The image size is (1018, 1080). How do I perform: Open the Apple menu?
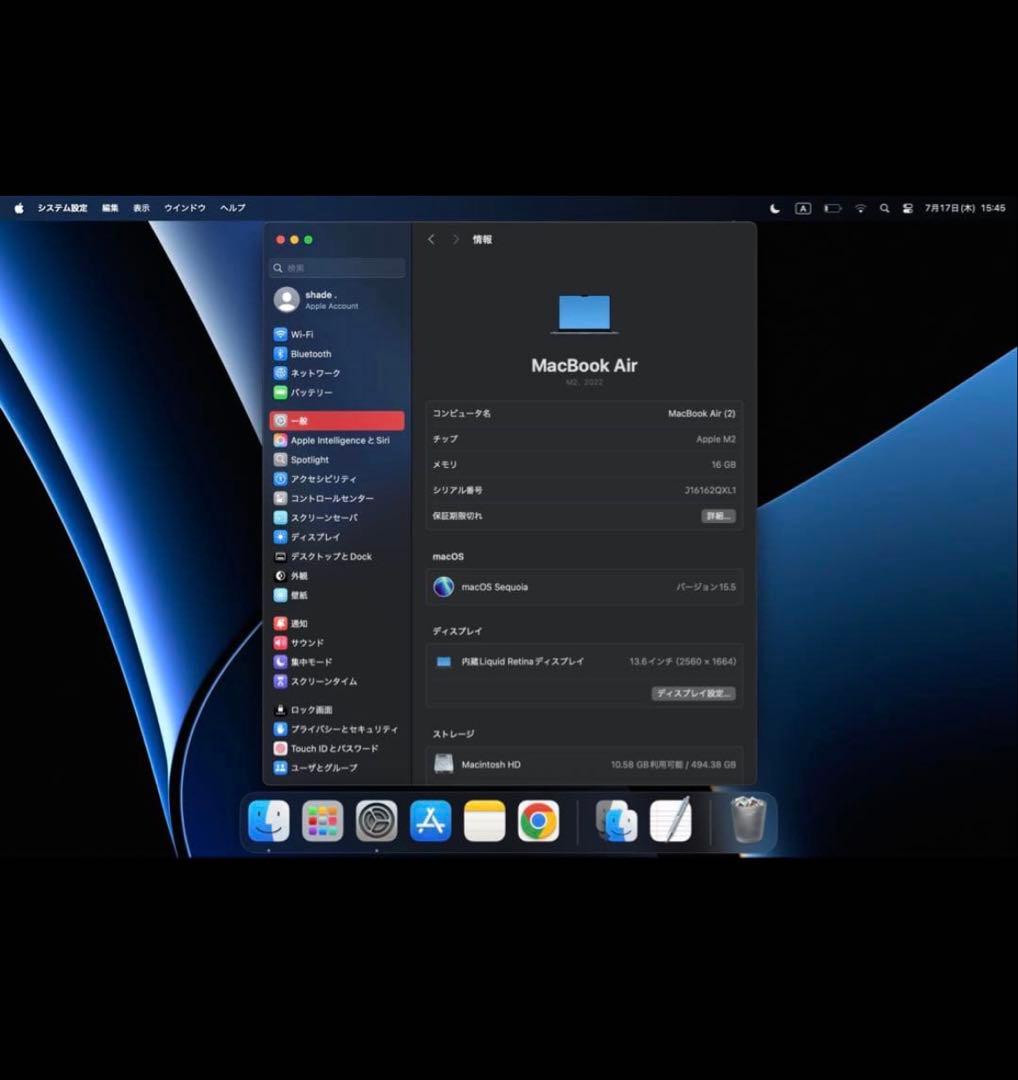(19, 208)
